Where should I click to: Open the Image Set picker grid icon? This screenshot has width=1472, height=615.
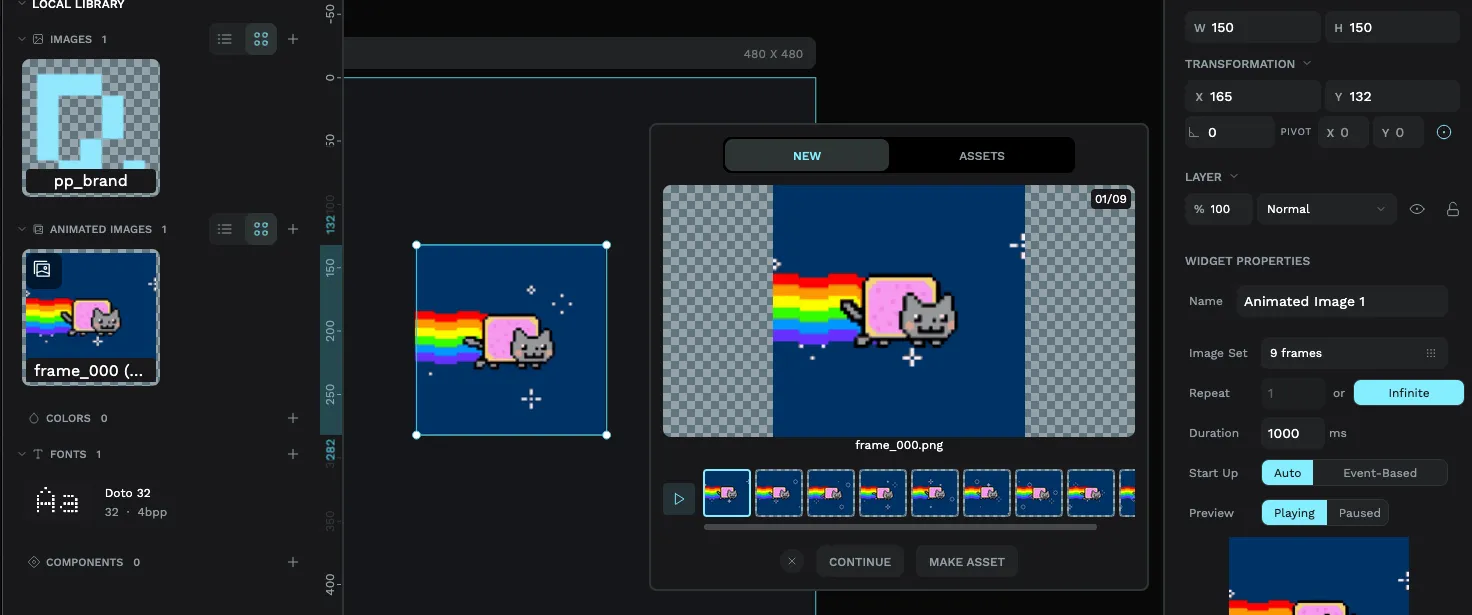point(1431,353)
